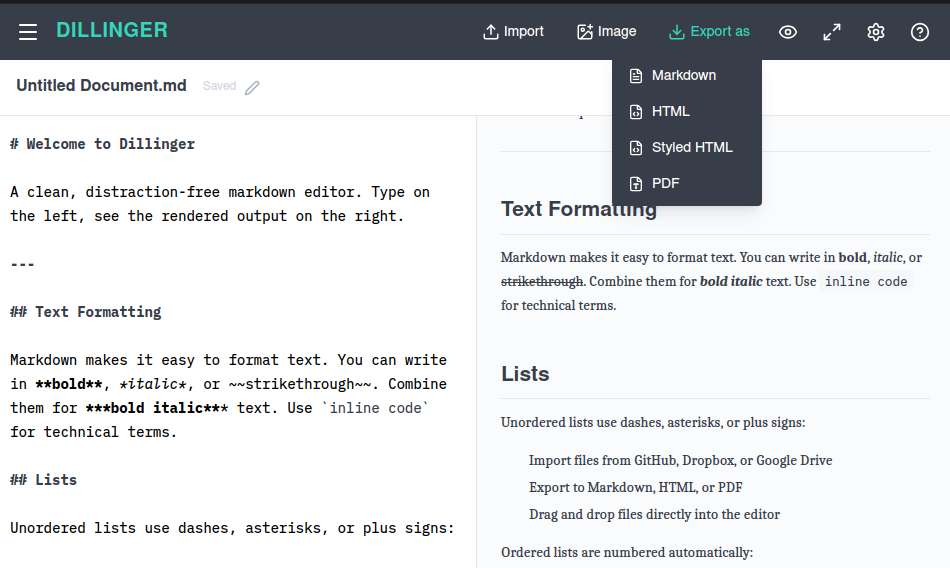Click the strikethrough word in preview
950x568 pixels.
[542, 281]
